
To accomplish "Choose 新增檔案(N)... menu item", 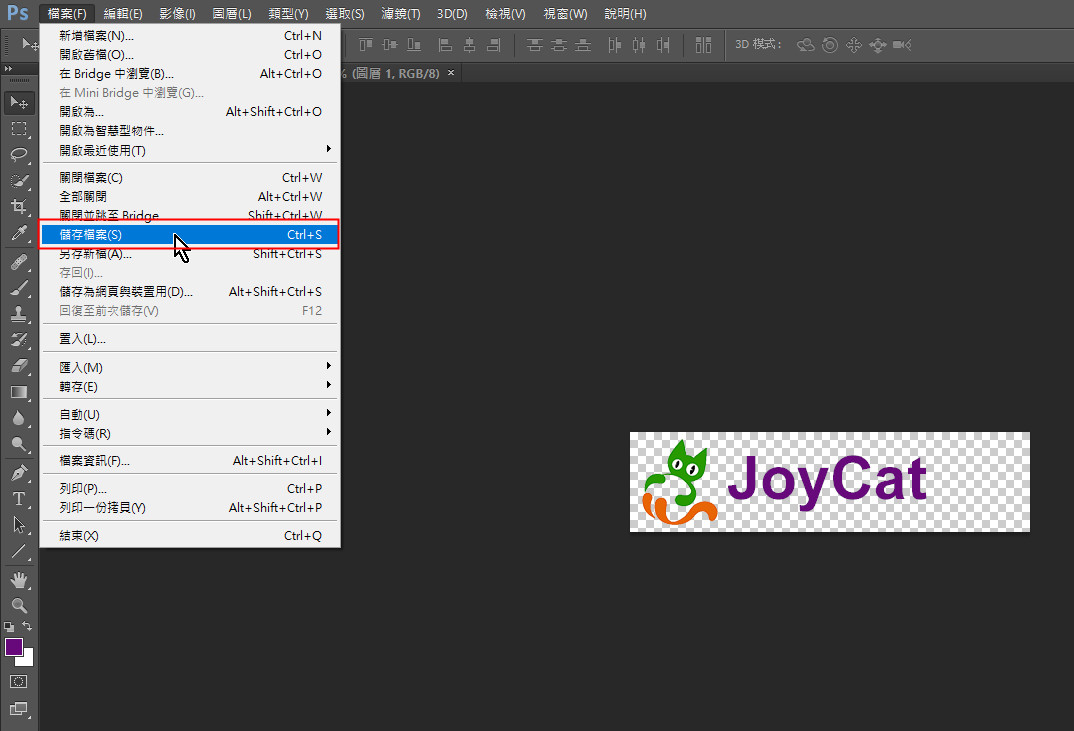I will tap(190, 36).
